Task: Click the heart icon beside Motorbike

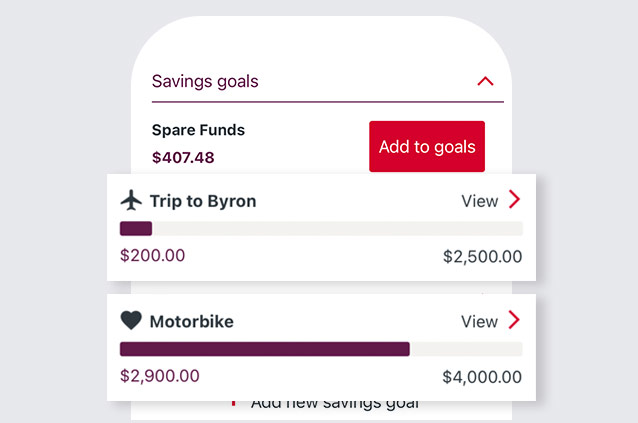Action: point(131,321)
